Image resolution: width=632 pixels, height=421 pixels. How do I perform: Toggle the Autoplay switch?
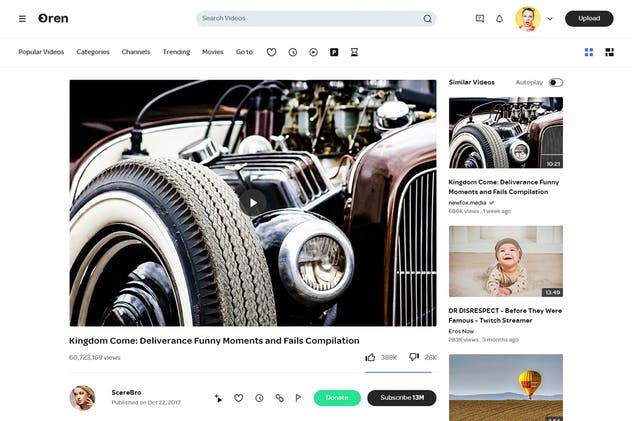click(x=556, y=83)
